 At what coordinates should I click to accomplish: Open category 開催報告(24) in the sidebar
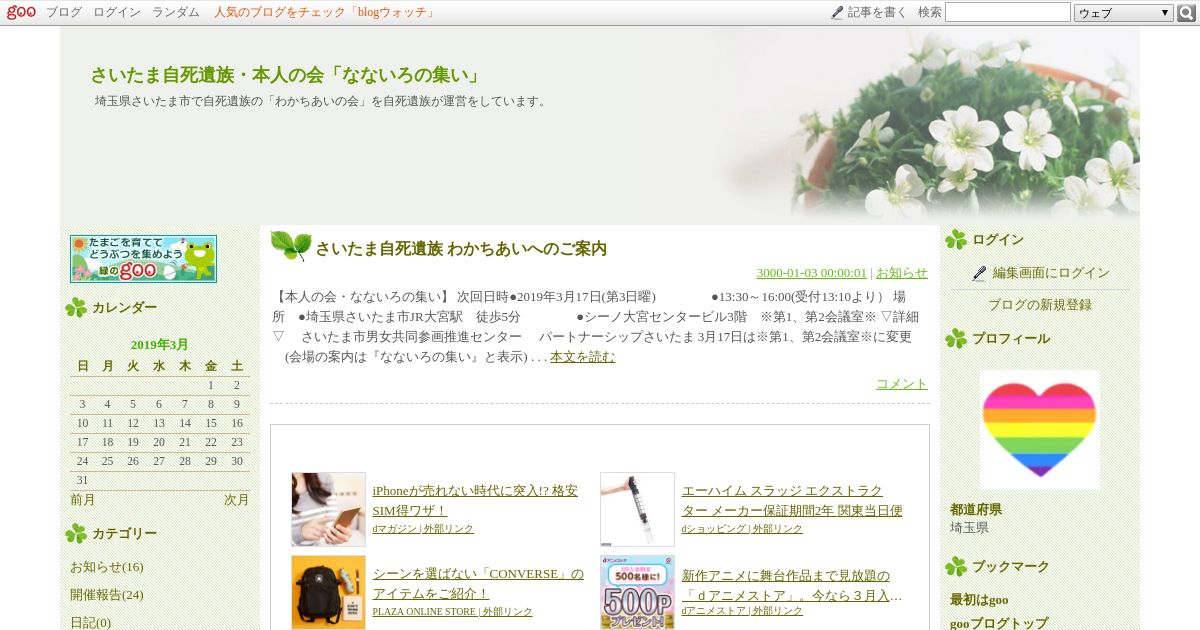(107, 595)
